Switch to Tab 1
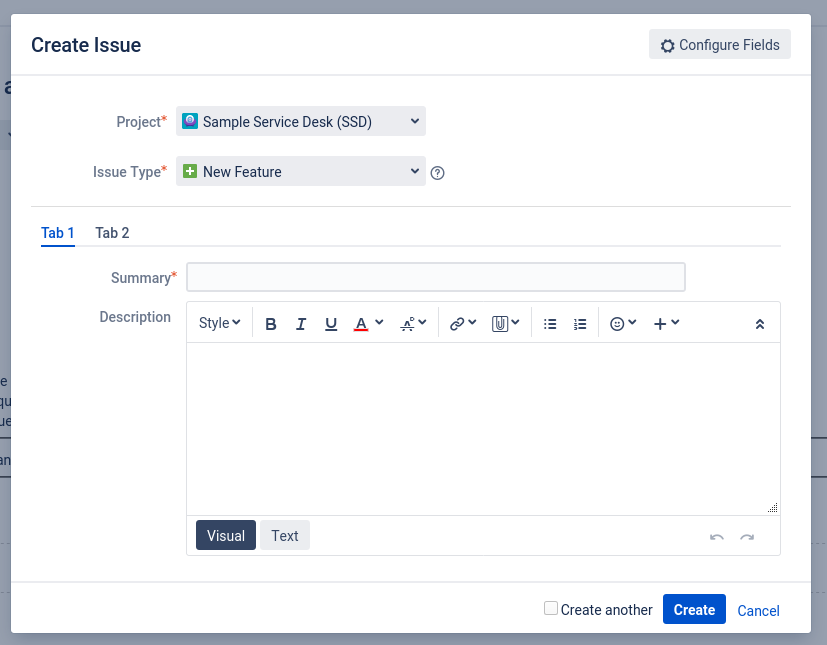This screenshot has height=645, width=827. pyautogui.click(x=57, y=233)
